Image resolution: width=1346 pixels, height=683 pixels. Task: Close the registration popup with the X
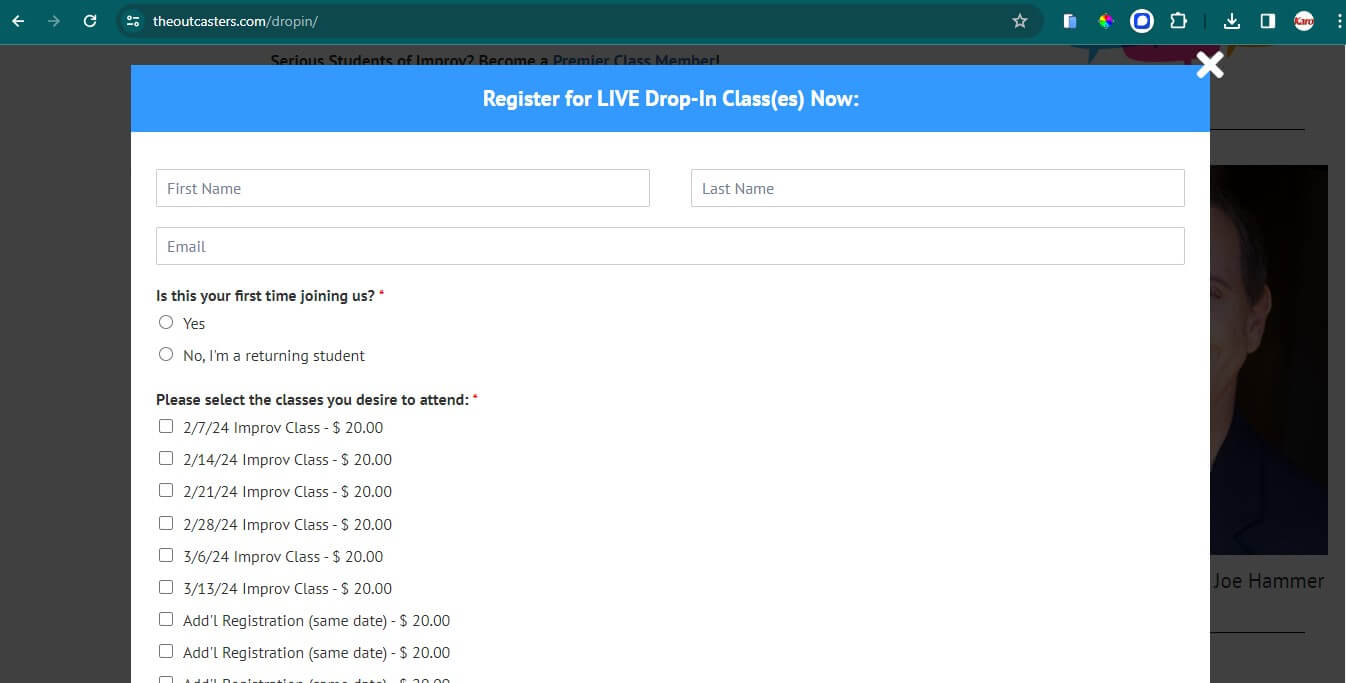tap(1210, 65)
